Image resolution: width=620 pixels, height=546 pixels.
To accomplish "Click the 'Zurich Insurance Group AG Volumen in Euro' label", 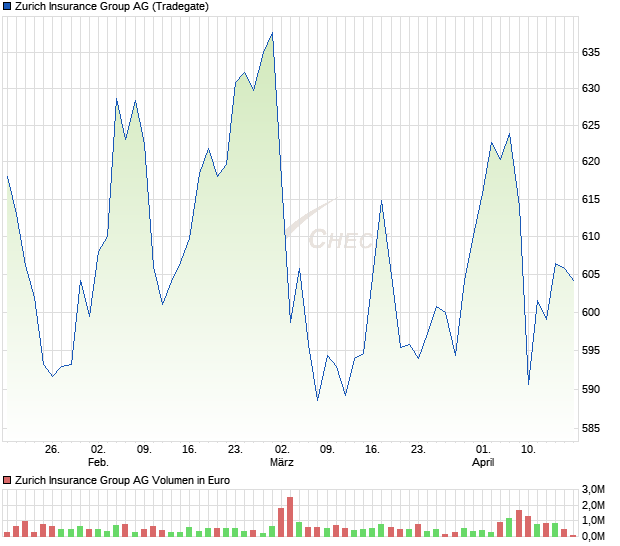I will point(122,480).
